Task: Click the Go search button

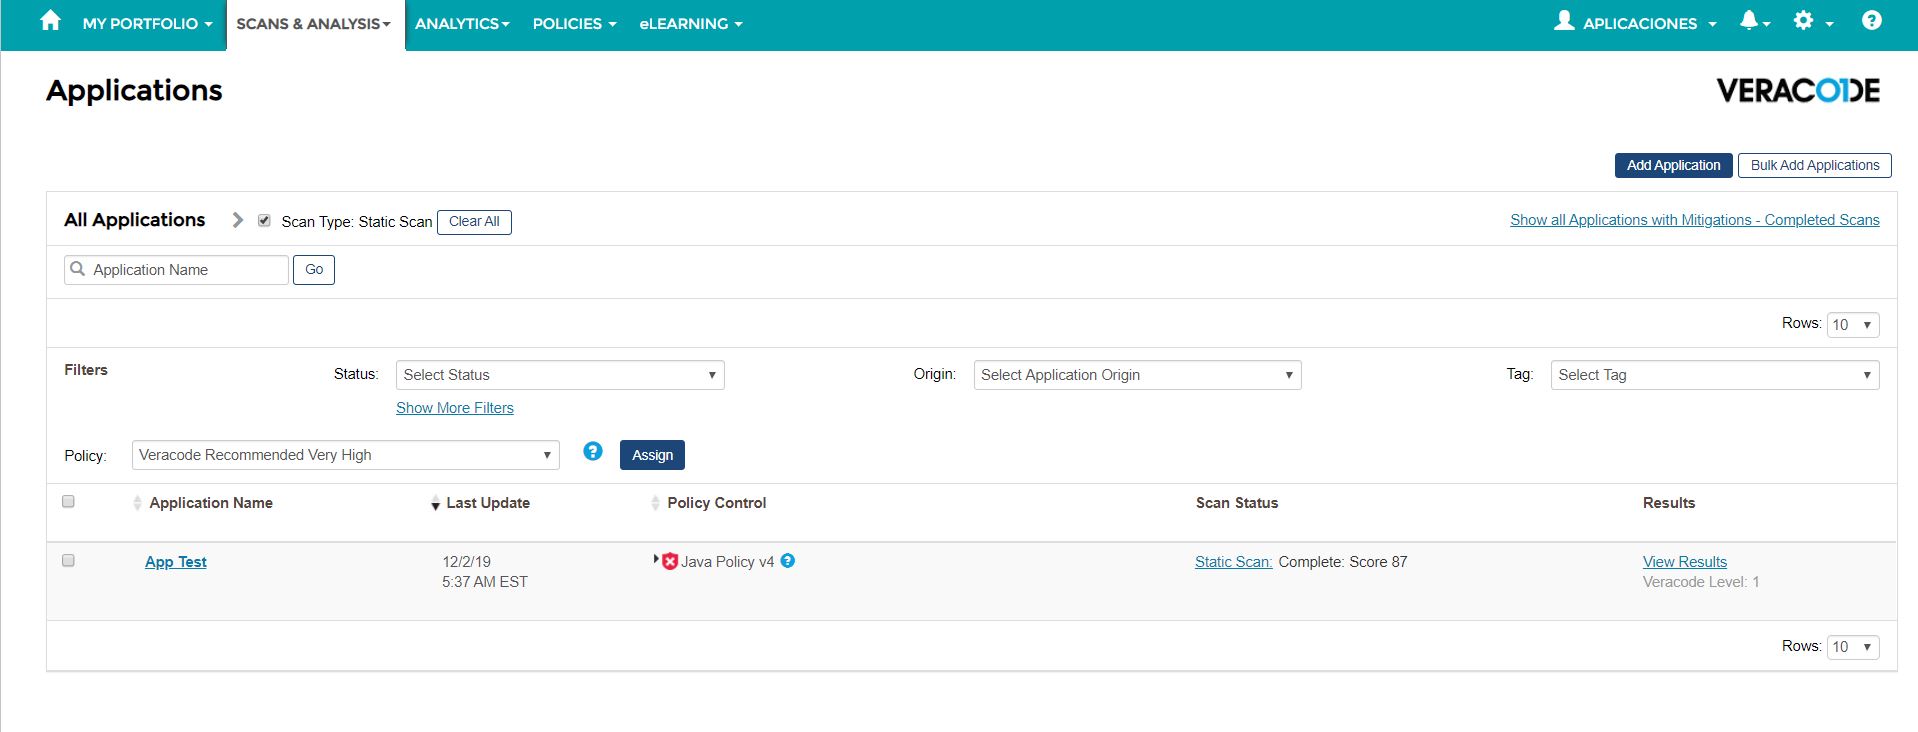Action: (x=314, y=270)
